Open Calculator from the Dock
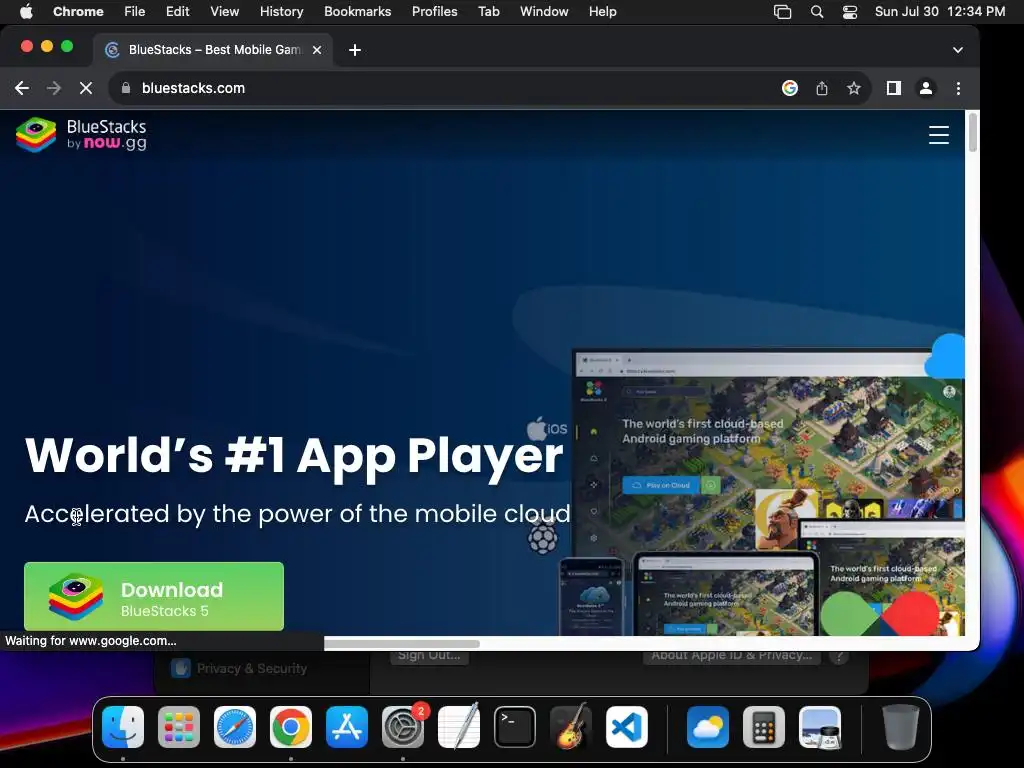 pyautogui.click(x=764, y=727)
